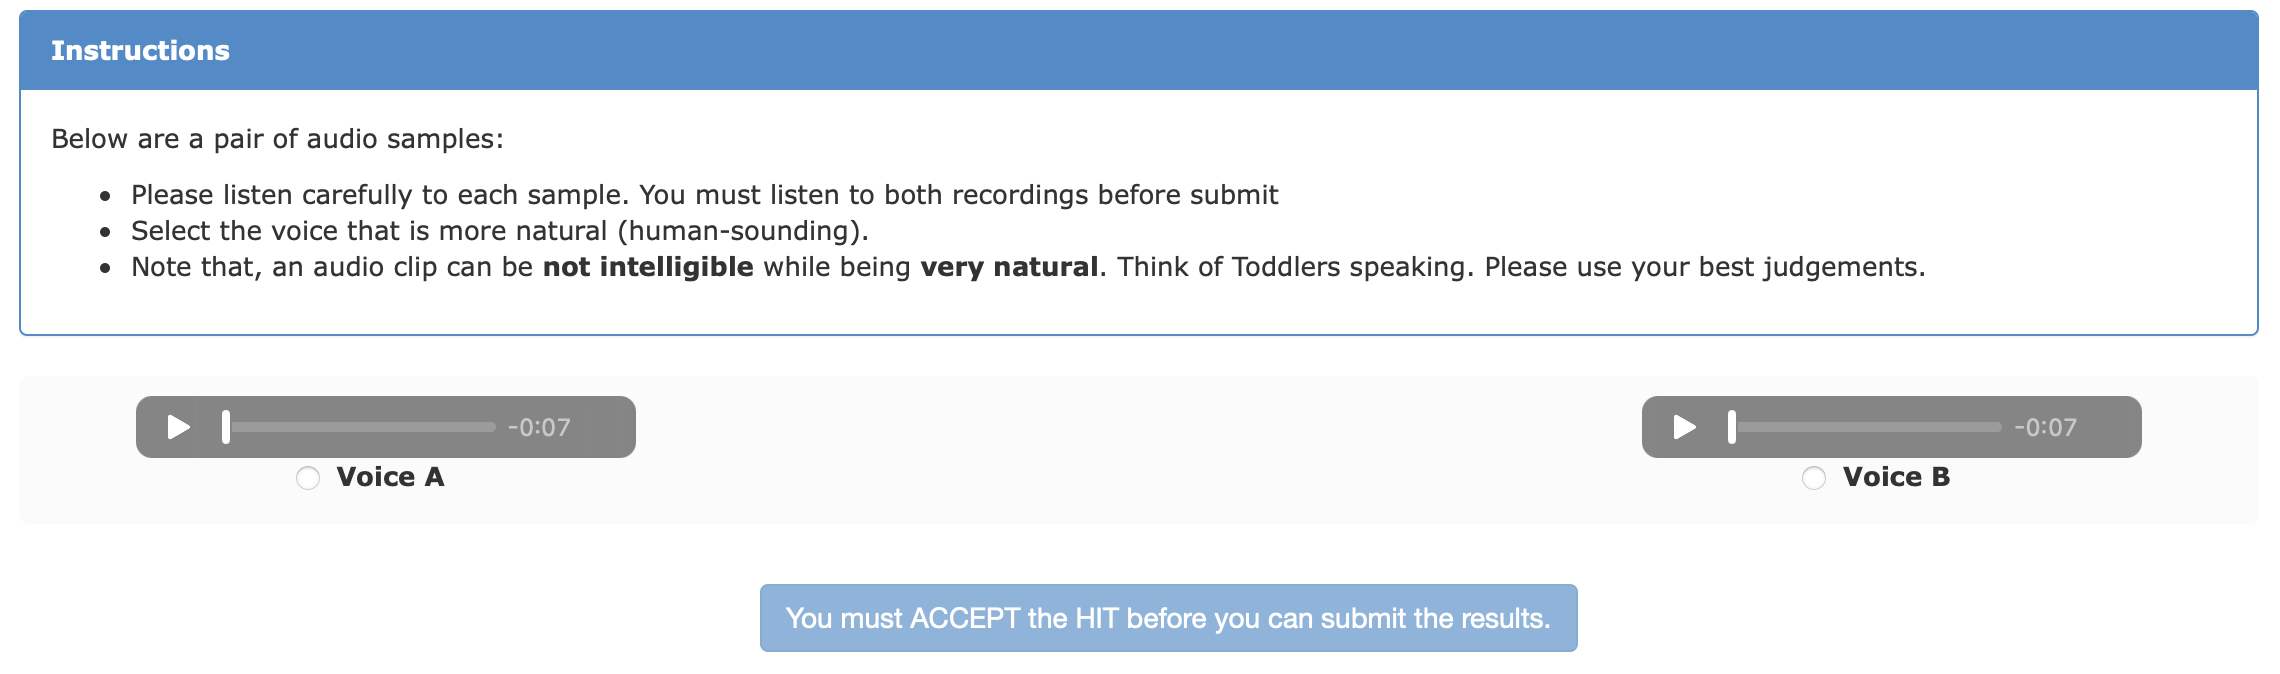Click the "Voice A" text label
Screen dimensions: 2280x674
point(390,477)
